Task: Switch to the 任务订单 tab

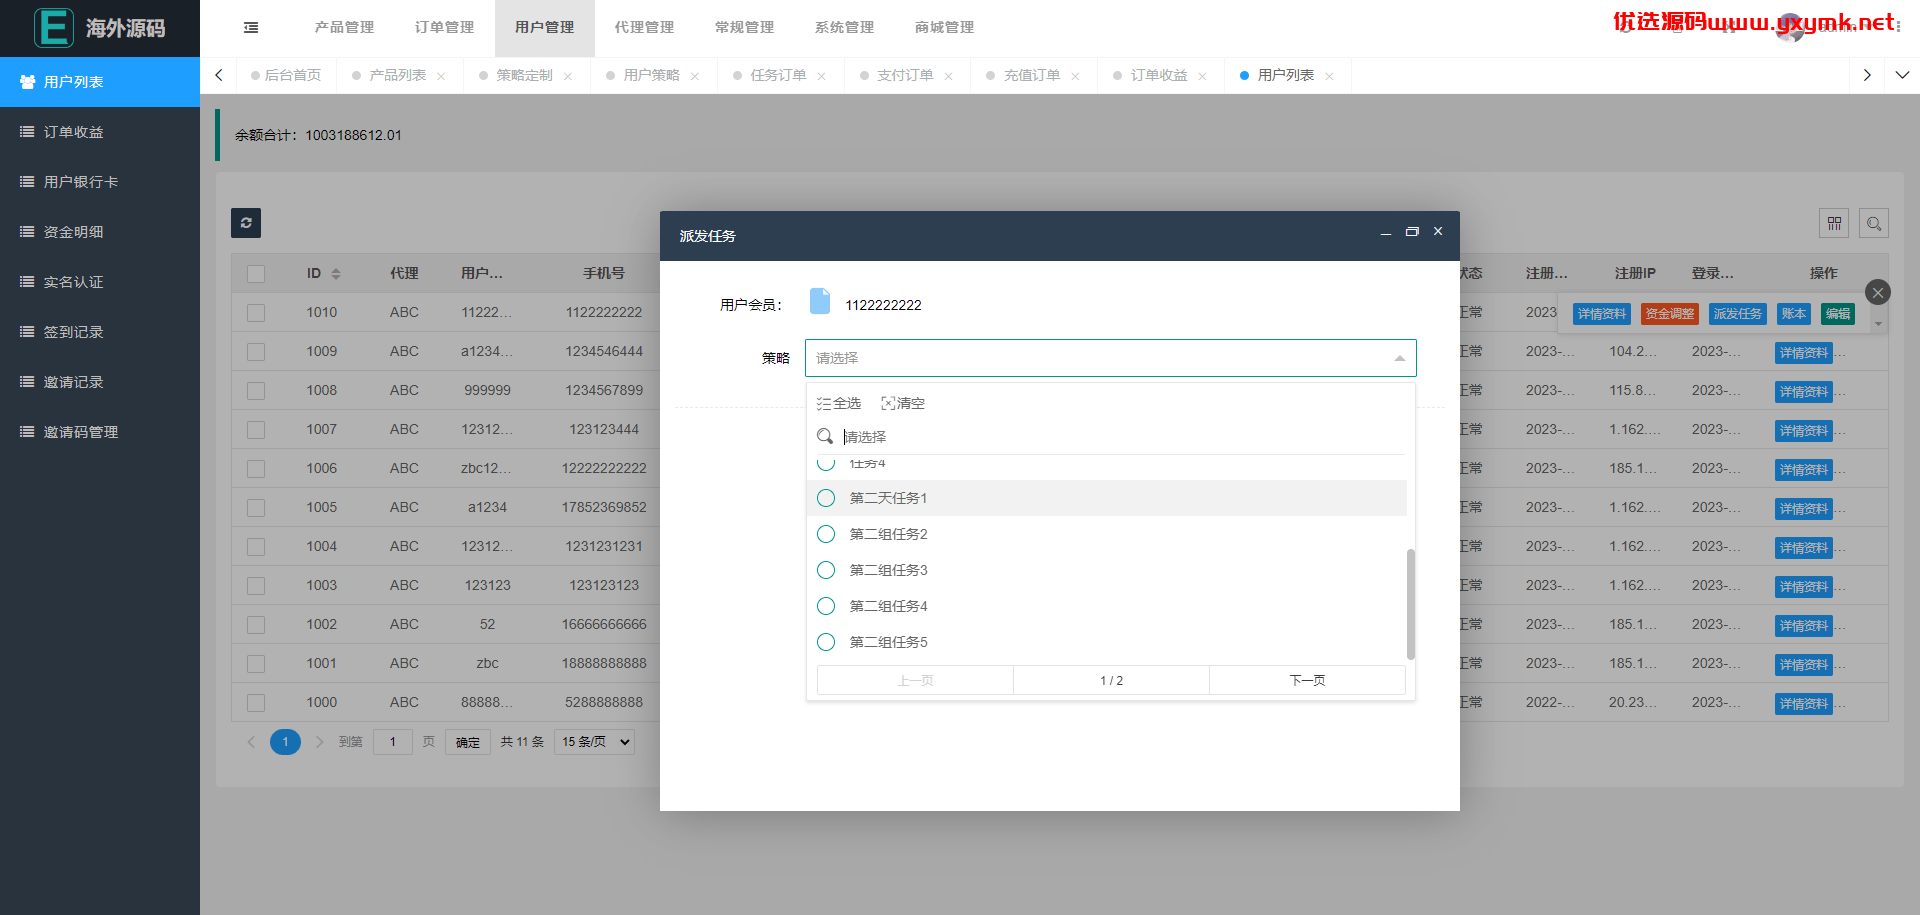Action: click(x=778, y=76)
